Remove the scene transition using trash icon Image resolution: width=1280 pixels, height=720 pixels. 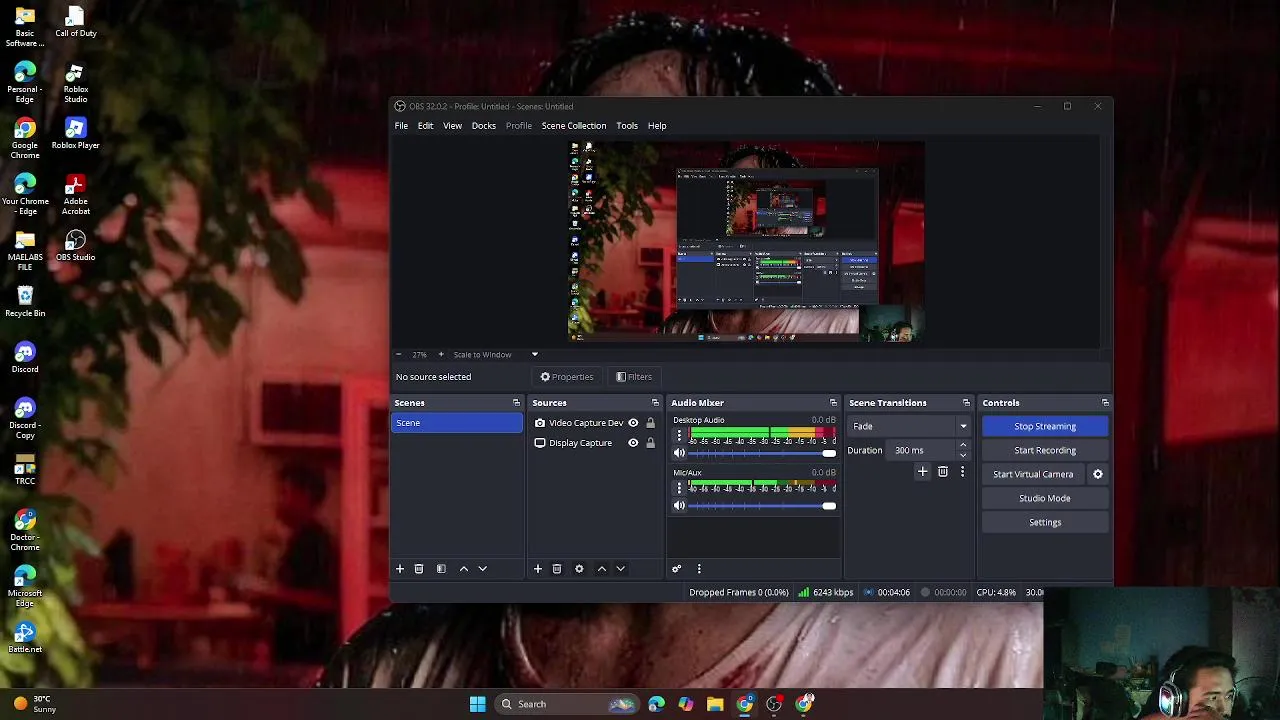tap(943, 471)
